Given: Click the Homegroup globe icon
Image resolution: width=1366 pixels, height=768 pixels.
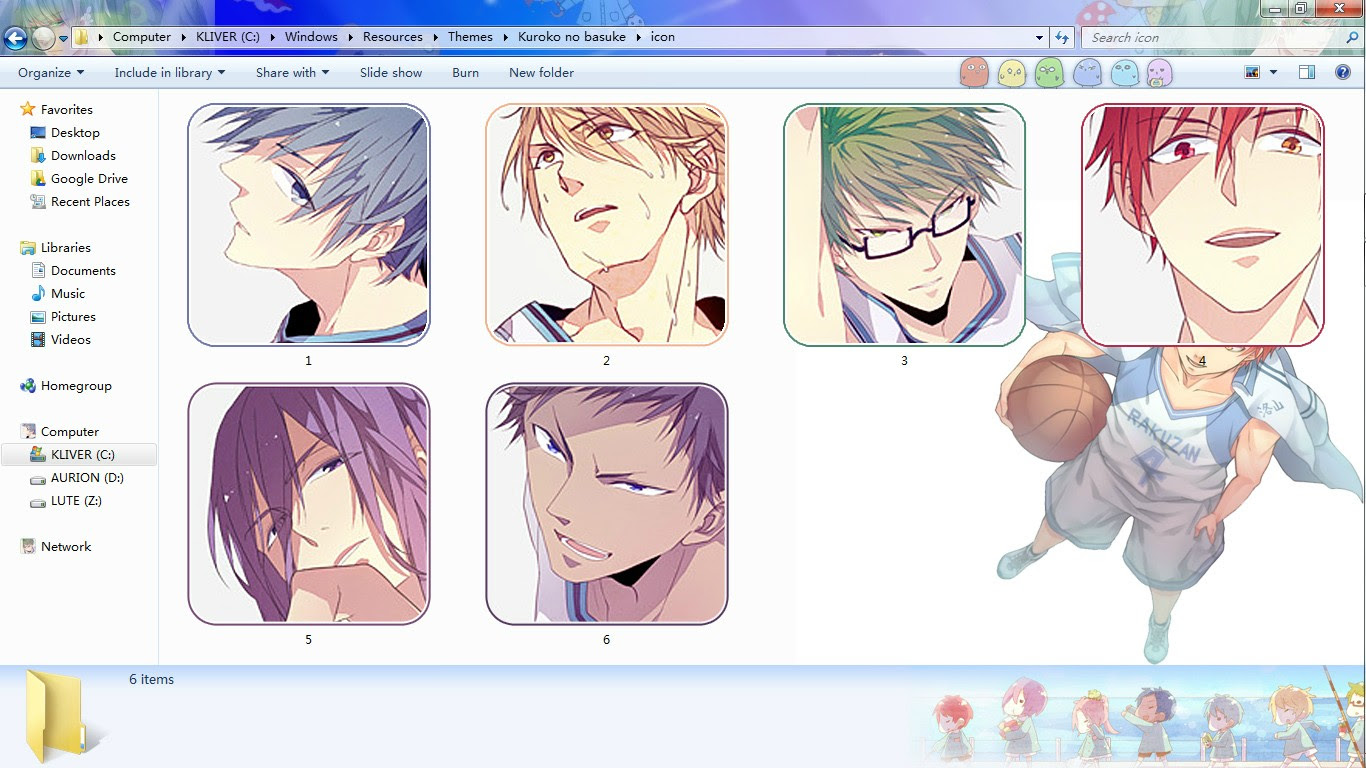Looking at the screenshot, I should click(28, 385).
